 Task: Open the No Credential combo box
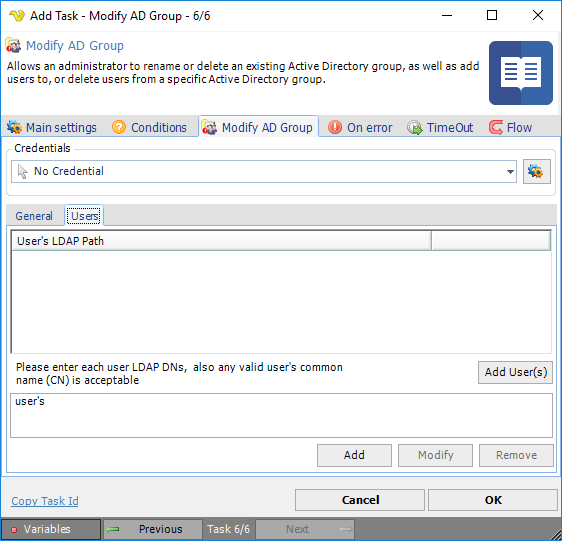pyautogui.click(x=264, y=172)
